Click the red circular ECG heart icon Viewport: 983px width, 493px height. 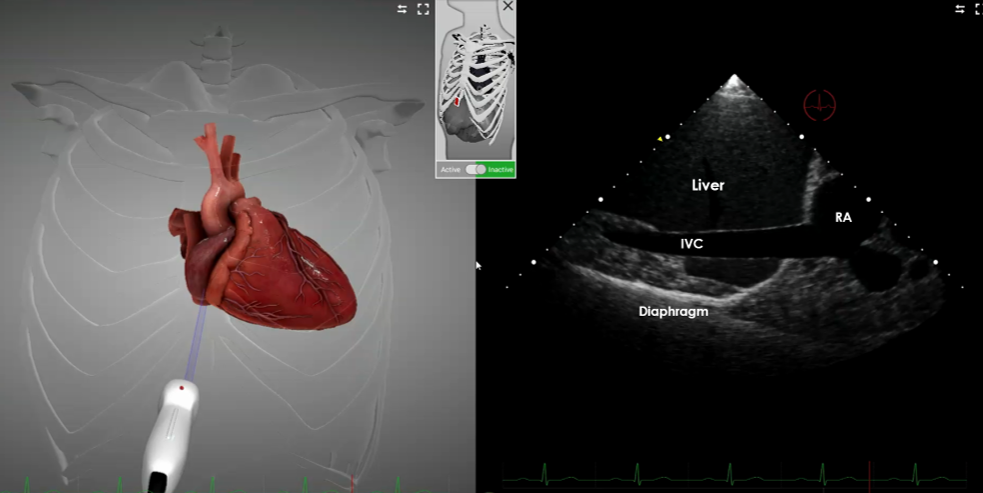click(819, 104)
